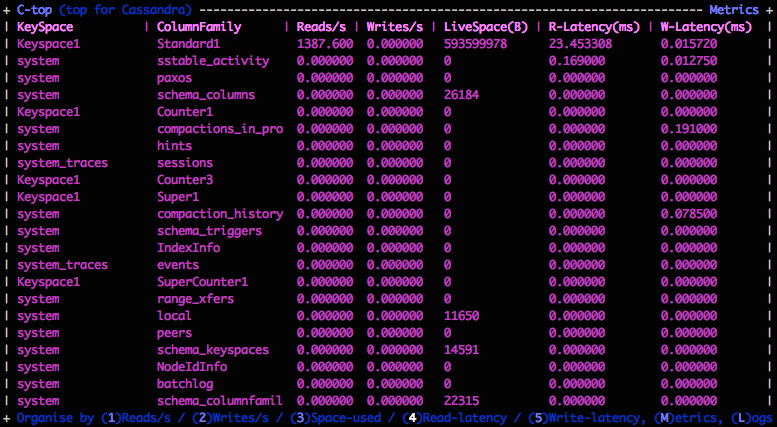The width and height of the screenshot is (777, 427).
Task: Select the IndexInfo column family
Action: point(188,248)
